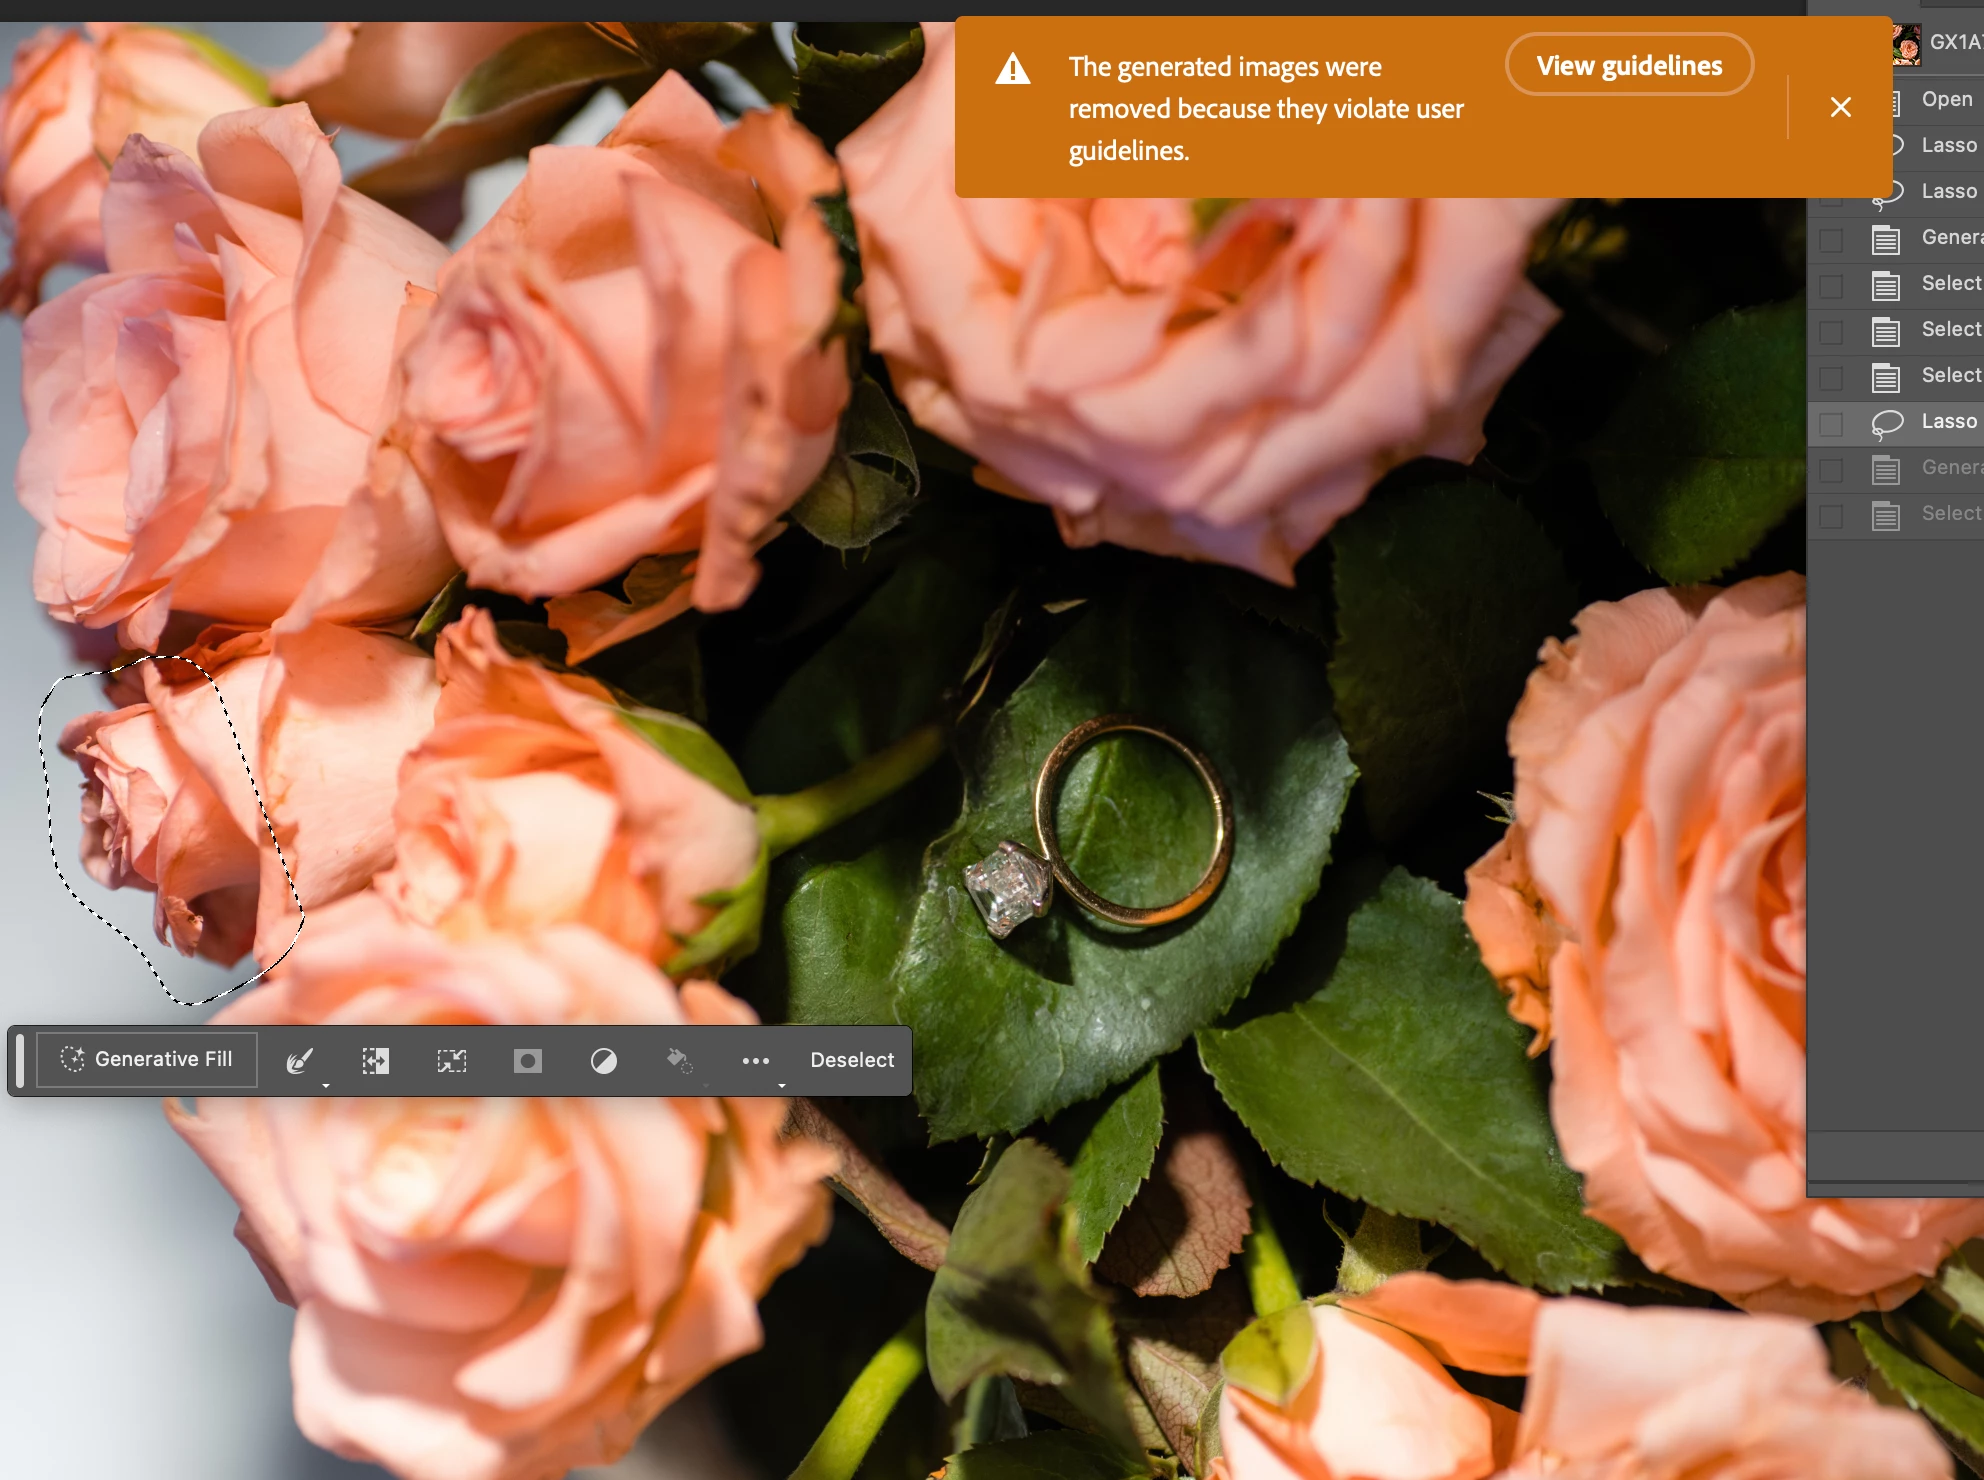1984x1480 pixels.
Task: Toggle checkbox beside the highlighted Lasso state
Action: tap(1831, 423)
